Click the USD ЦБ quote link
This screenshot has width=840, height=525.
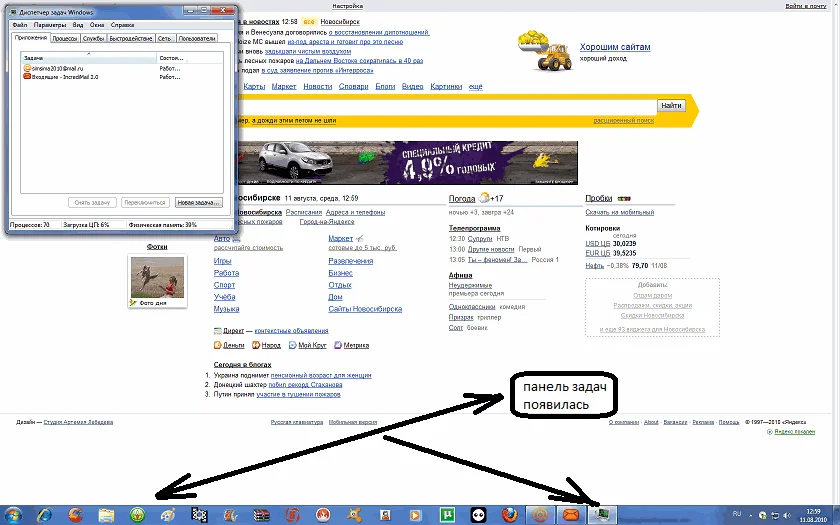[x=598, y=244]
